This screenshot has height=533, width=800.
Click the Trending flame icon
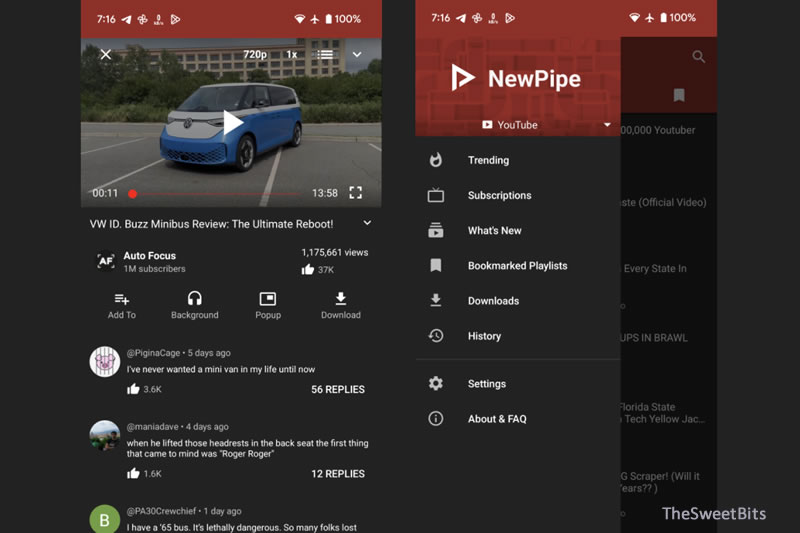(436, 160)
